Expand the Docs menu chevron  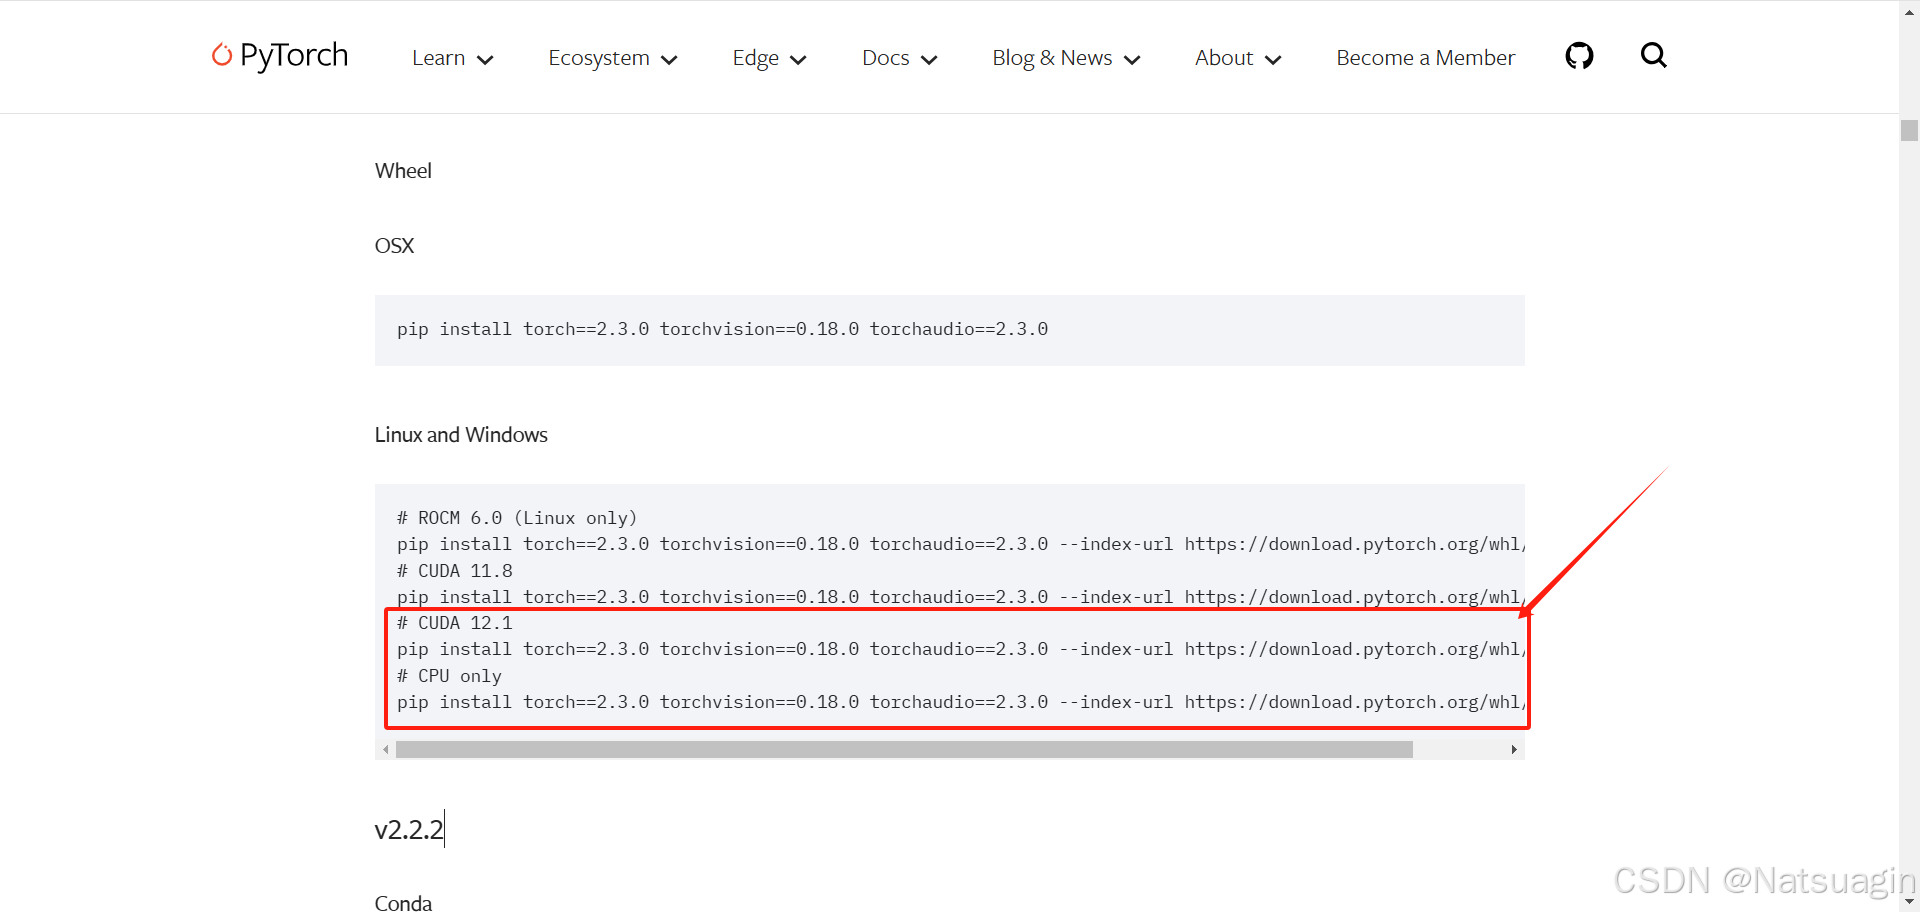tap(929, 60)
